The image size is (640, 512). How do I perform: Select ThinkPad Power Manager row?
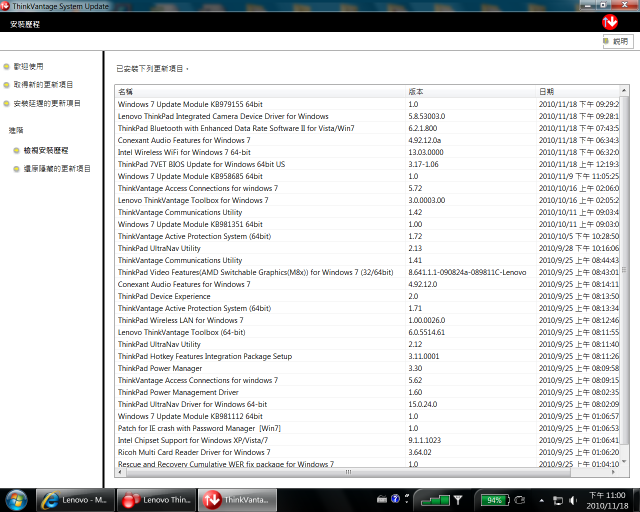(x=367, y=368)
